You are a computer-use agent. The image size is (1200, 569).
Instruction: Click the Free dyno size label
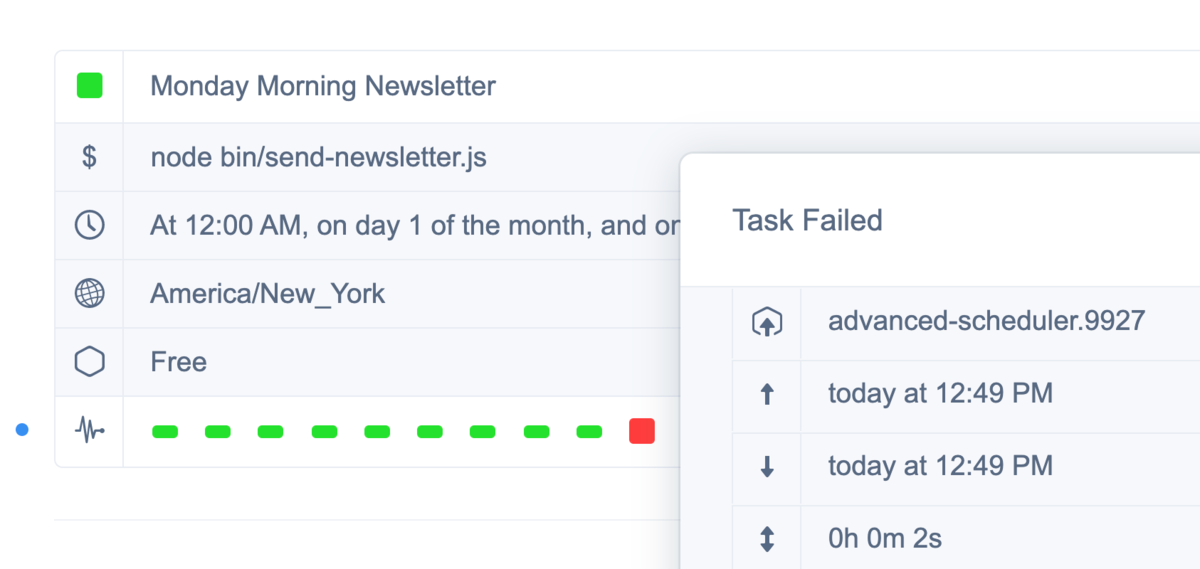178,362
